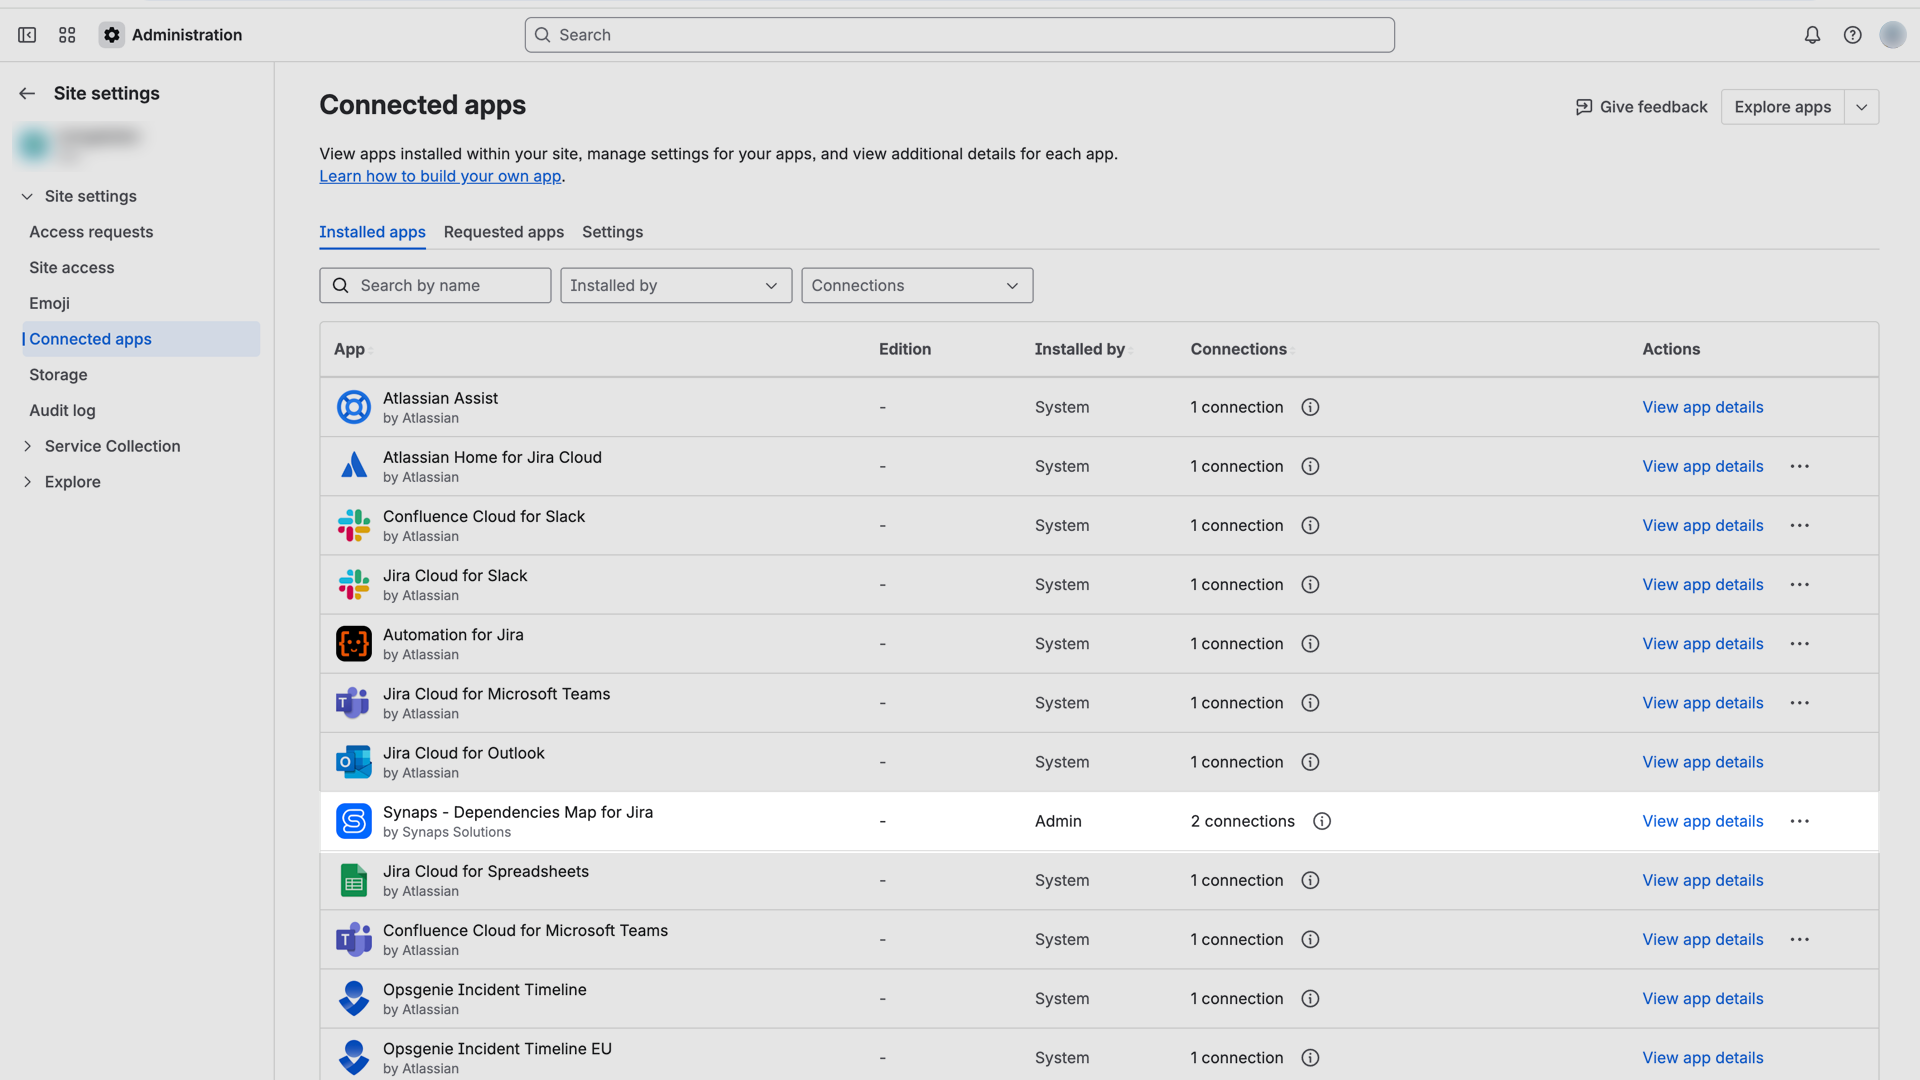The image size is (1920, 1080).
Task: Open more actions for Jira Cloud for Slack
Action: (1799, 584)
